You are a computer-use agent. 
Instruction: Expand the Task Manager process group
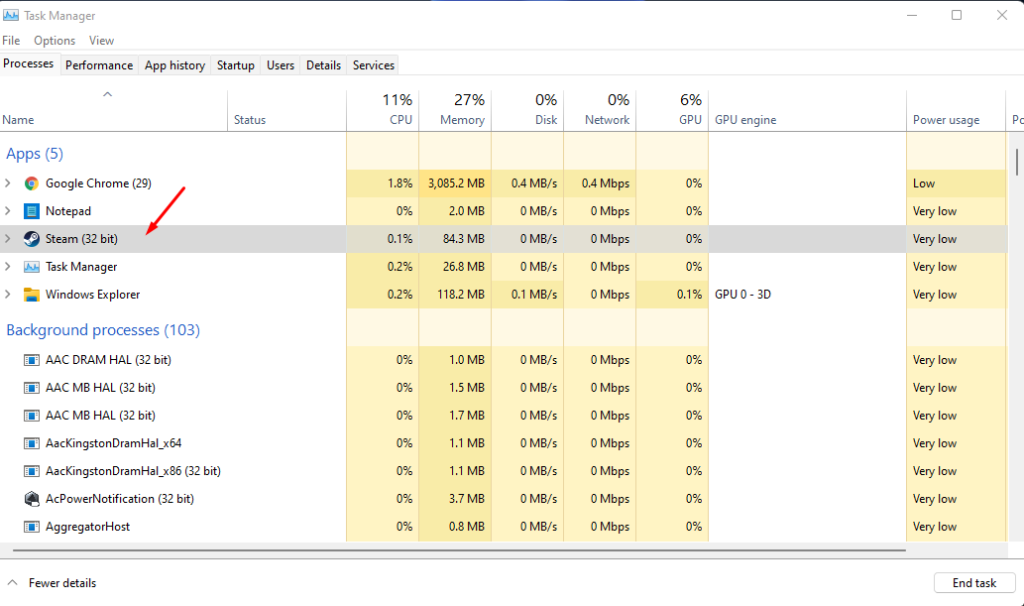click(x=8, y=266)
